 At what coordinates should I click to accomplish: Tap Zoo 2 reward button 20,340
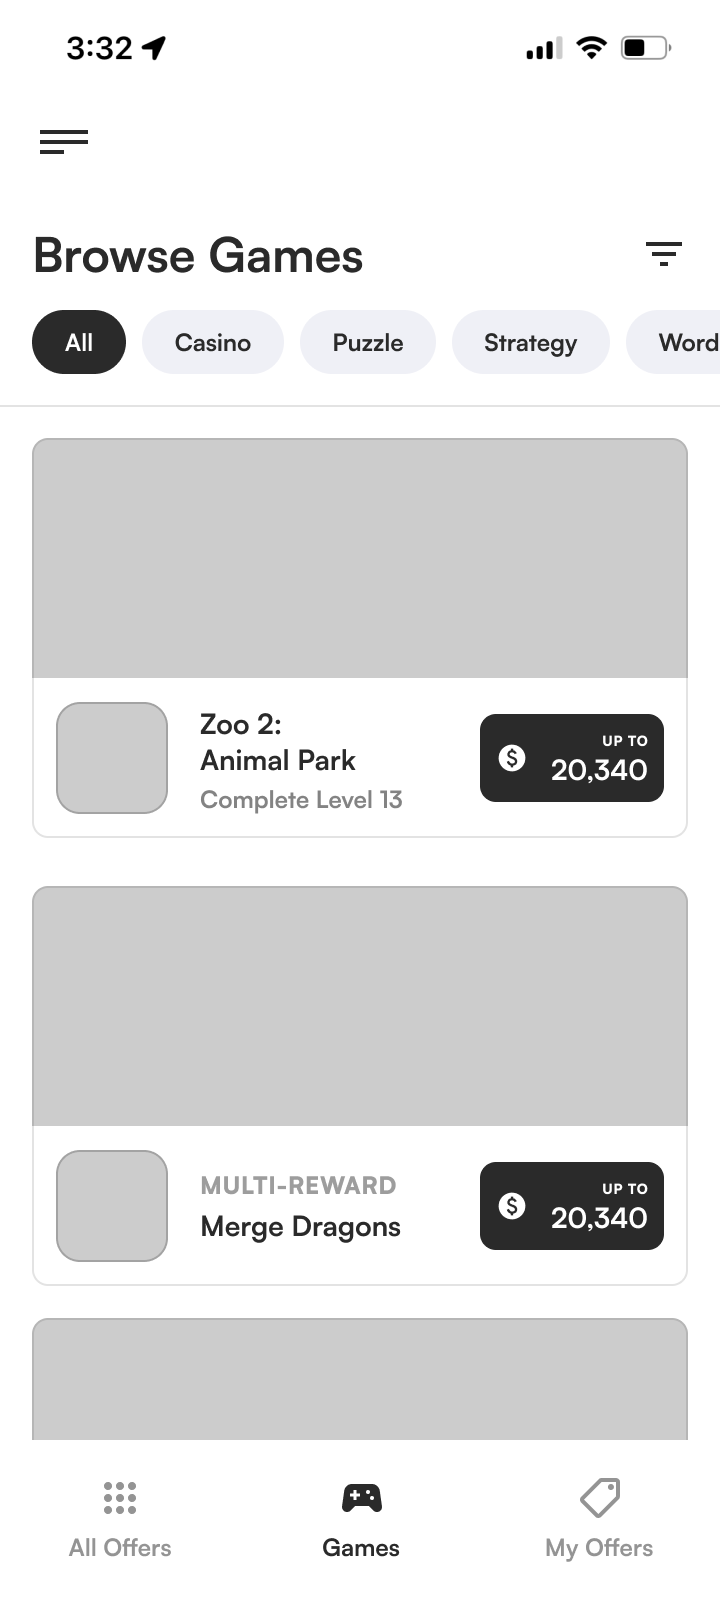coord(572,758)
